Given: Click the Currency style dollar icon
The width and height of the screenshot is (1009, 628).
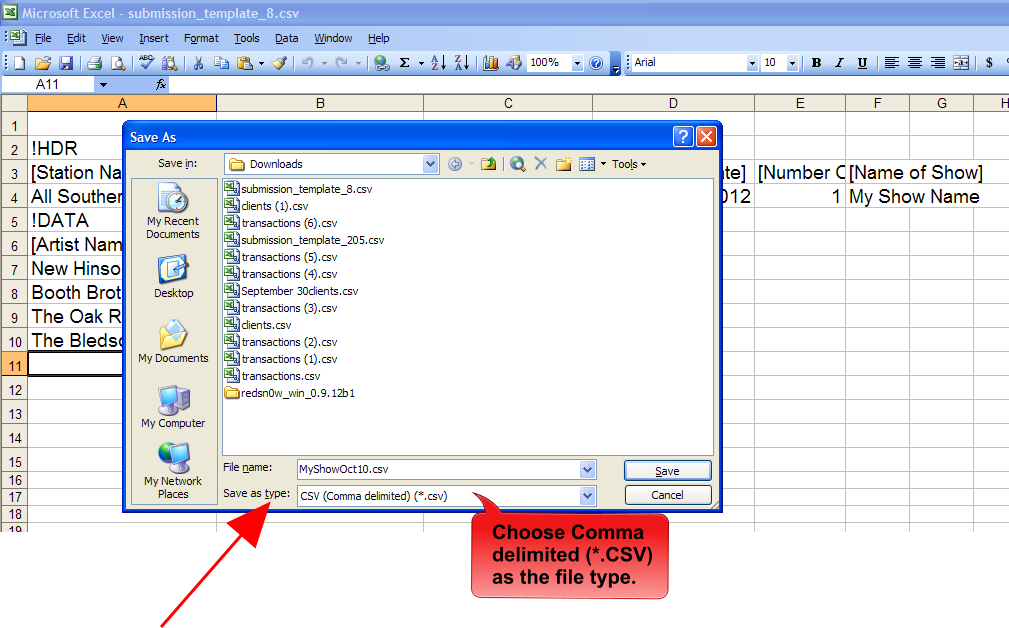Looking at the screenshot, I should coord(989,63).
